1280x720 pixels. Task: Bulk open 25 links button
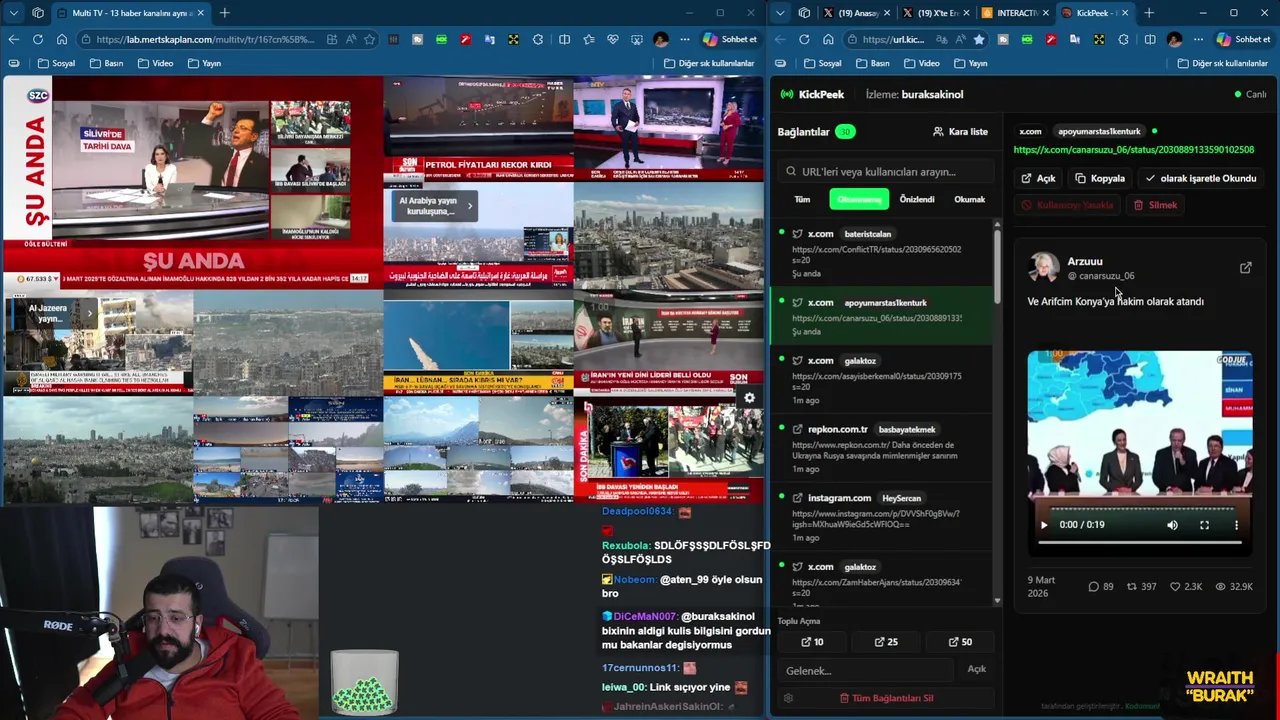(886, 642)
